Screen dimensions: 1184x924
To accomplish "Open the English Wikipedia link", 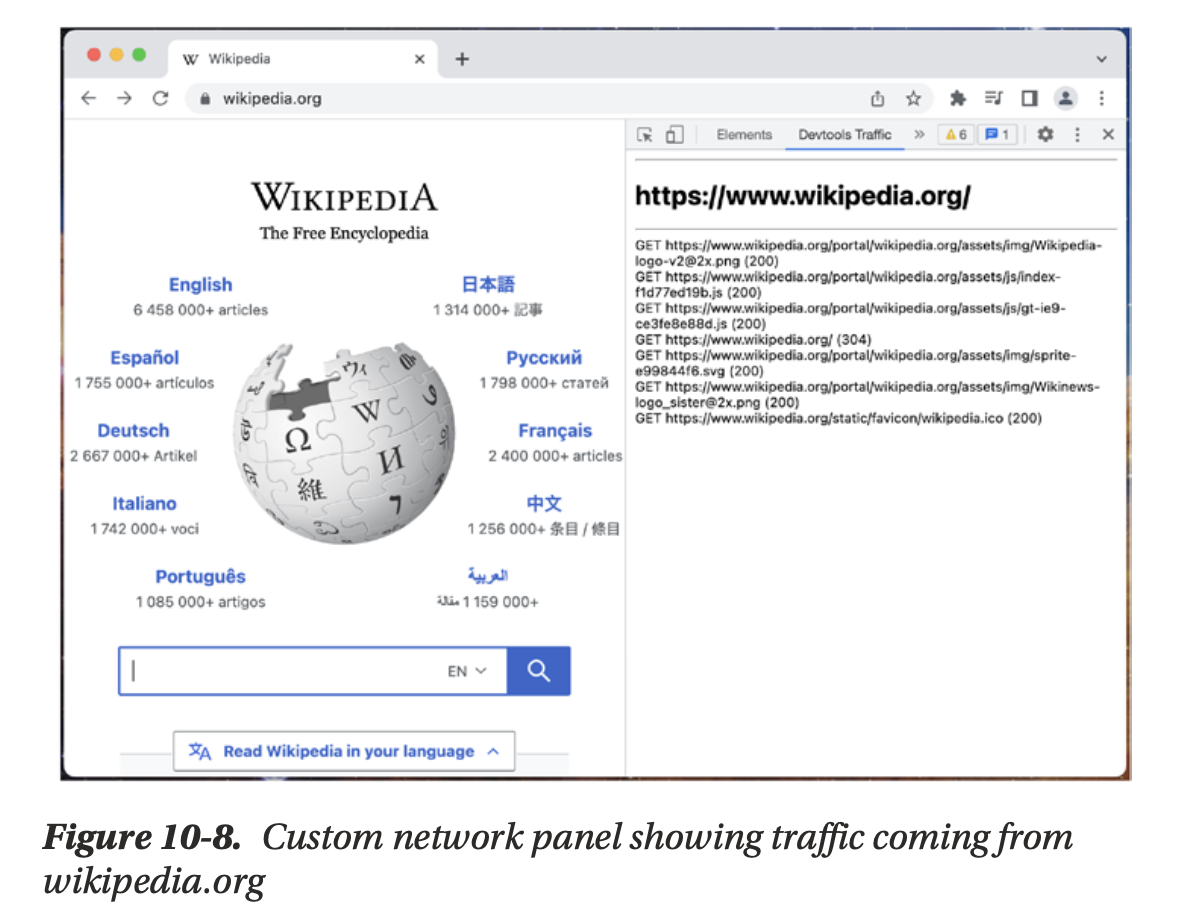I will 200,285.
